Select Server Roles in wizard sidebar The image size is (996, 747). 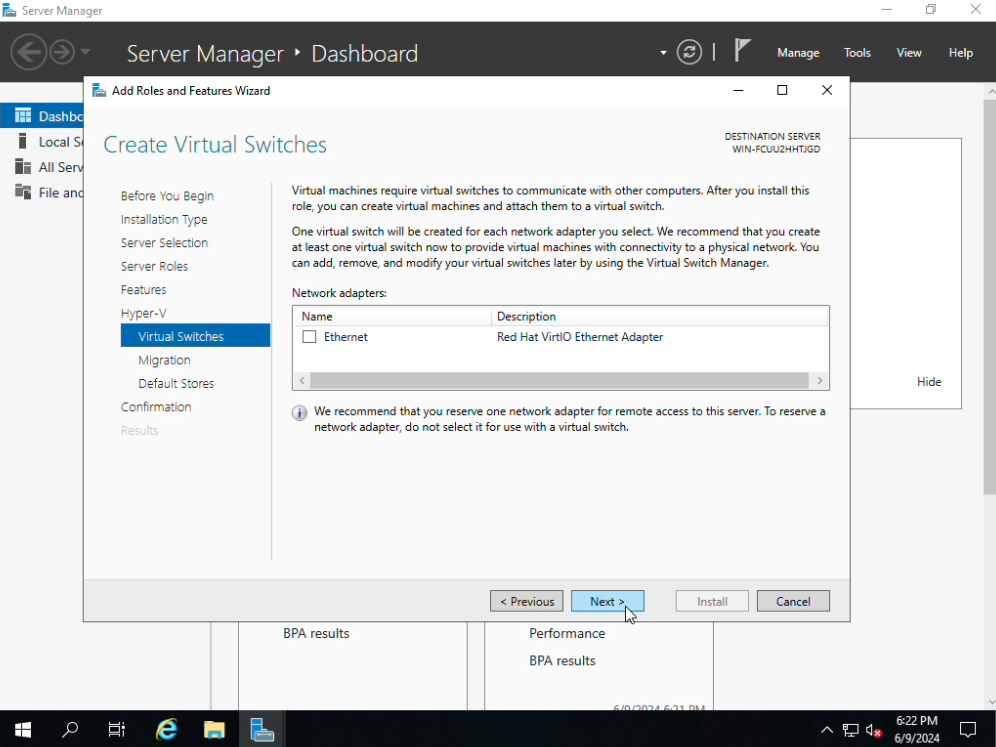point(154,266)
